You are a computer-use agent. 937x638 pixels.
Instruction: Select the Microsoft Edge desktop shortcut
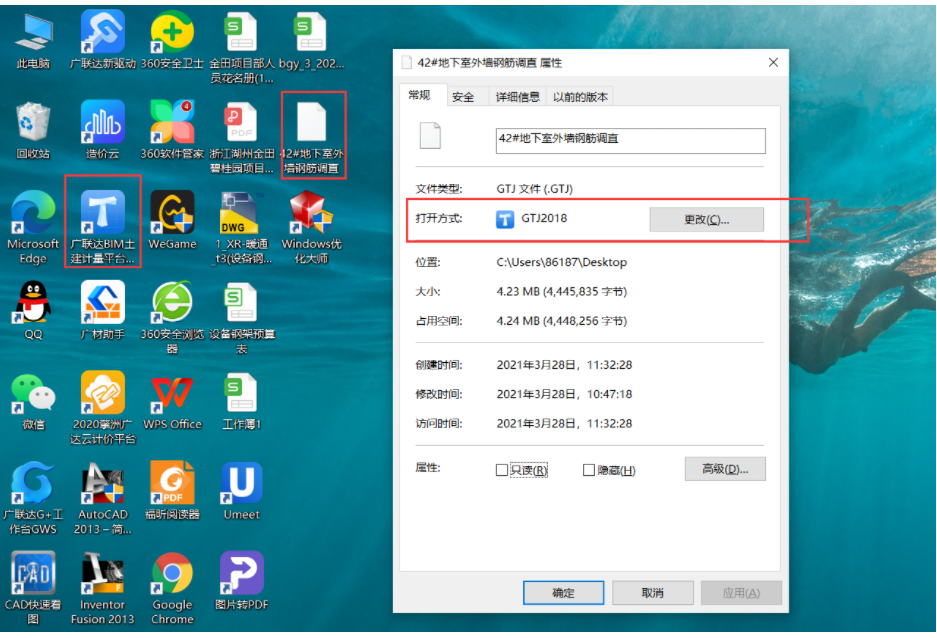click(33, 228)
